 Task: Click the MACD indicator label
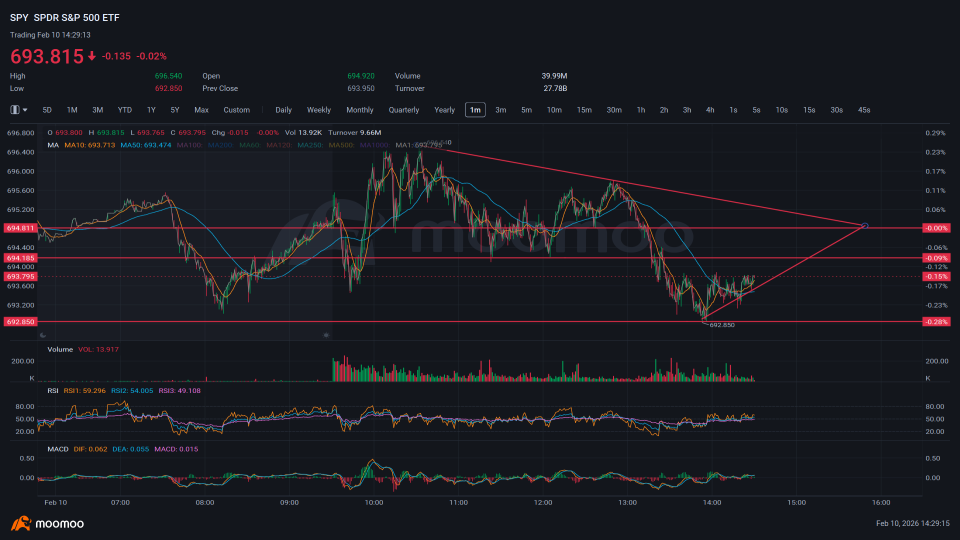click(58, 449)
